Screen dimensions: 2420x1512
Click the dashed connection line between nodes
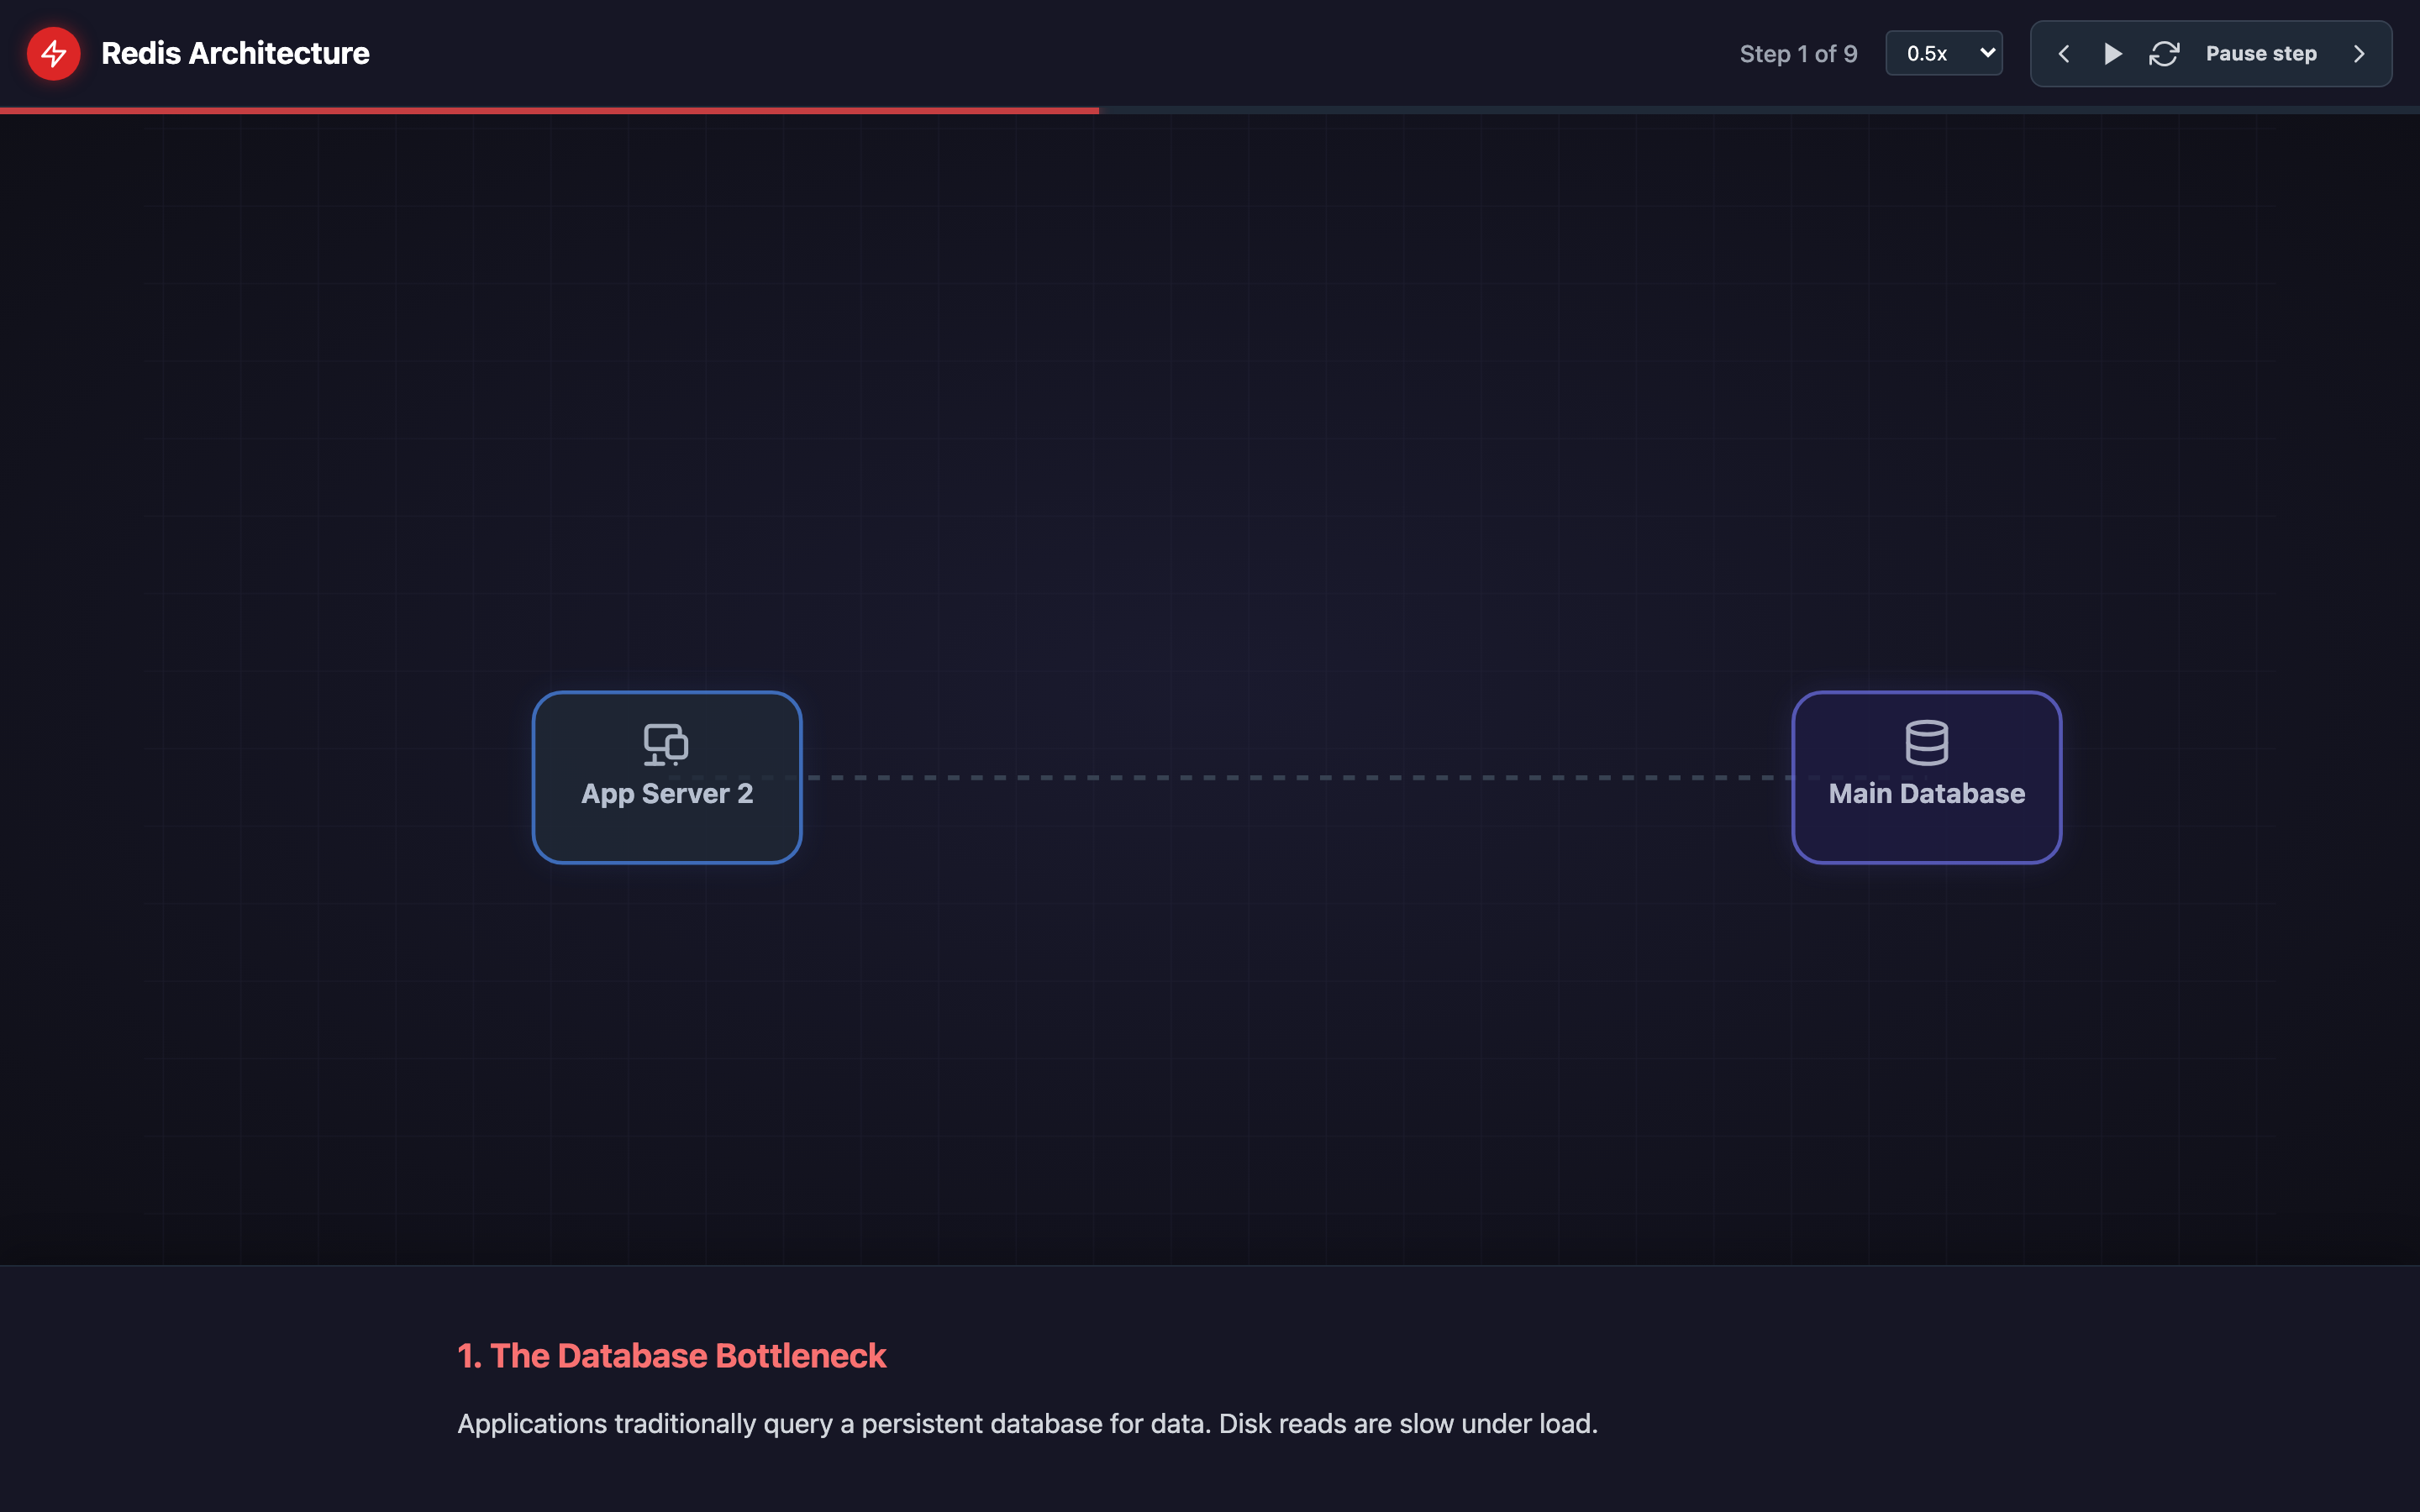pos(1297,777)
